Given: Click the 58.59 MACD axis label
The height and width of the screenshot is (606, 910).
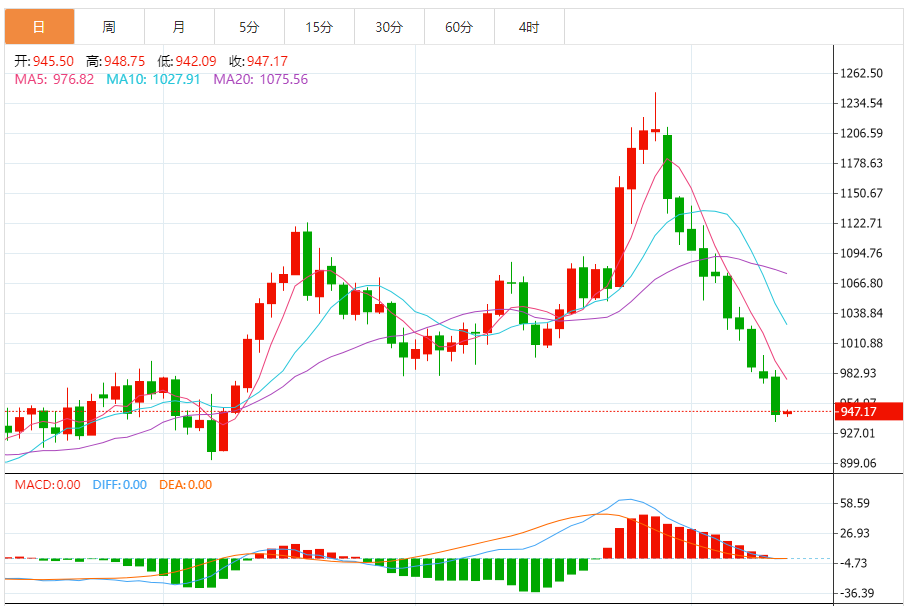Looking at the screenshot, I should point(855,503).
